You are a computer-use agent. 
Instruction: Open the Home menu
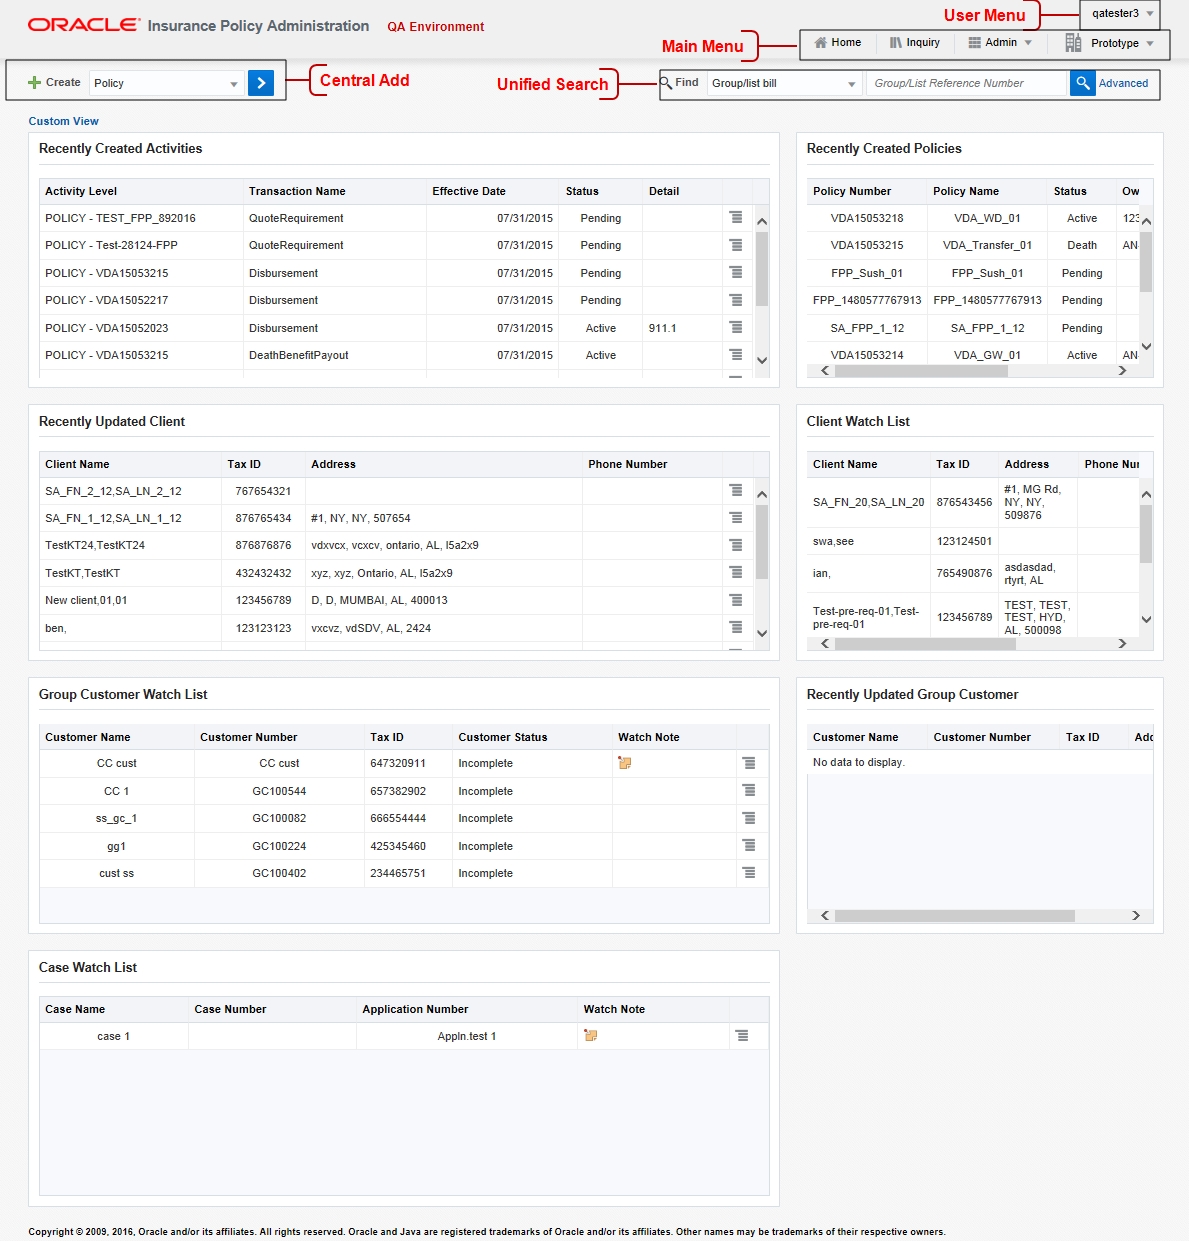coord(846,43)
